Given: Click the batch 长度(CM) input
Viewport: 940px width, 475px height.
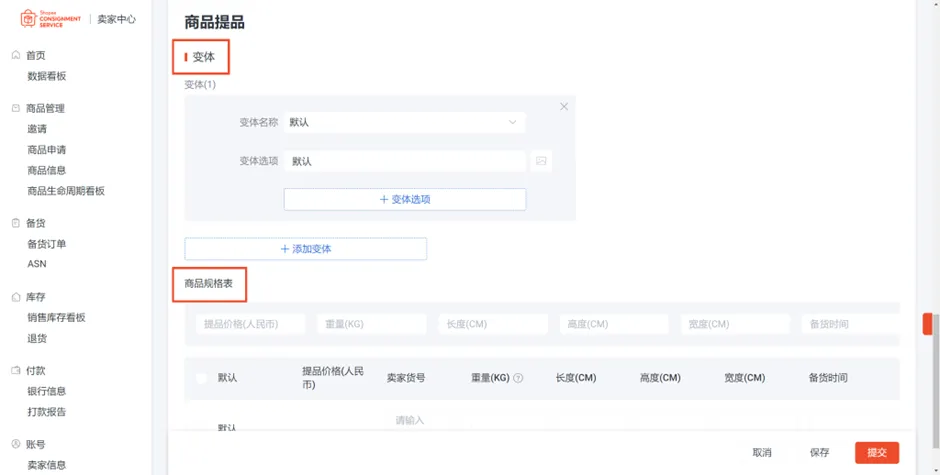Looking at the screenshot, I should [x=493, y=324].
